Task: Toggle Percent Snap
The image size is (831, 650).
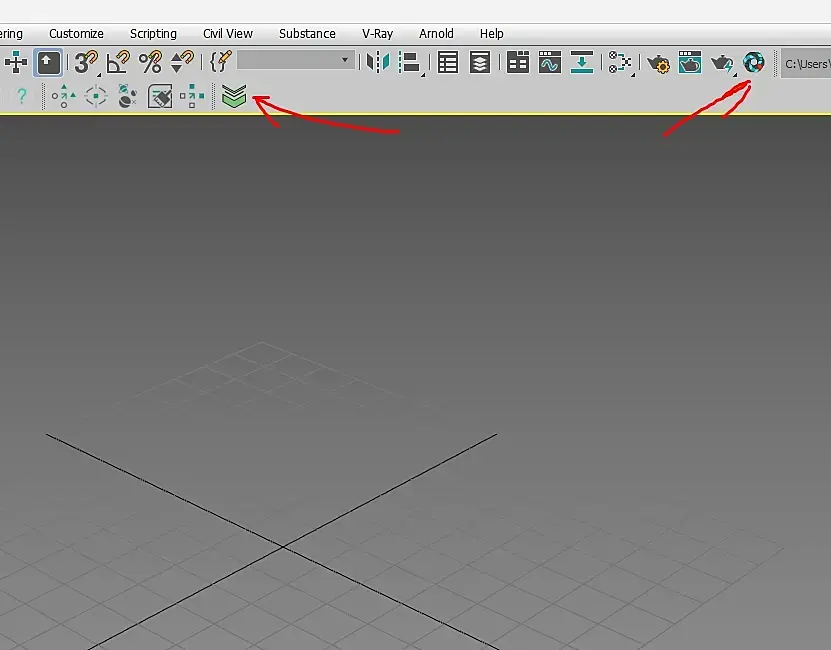Action: pyautogui.click(x=150, y=63)
